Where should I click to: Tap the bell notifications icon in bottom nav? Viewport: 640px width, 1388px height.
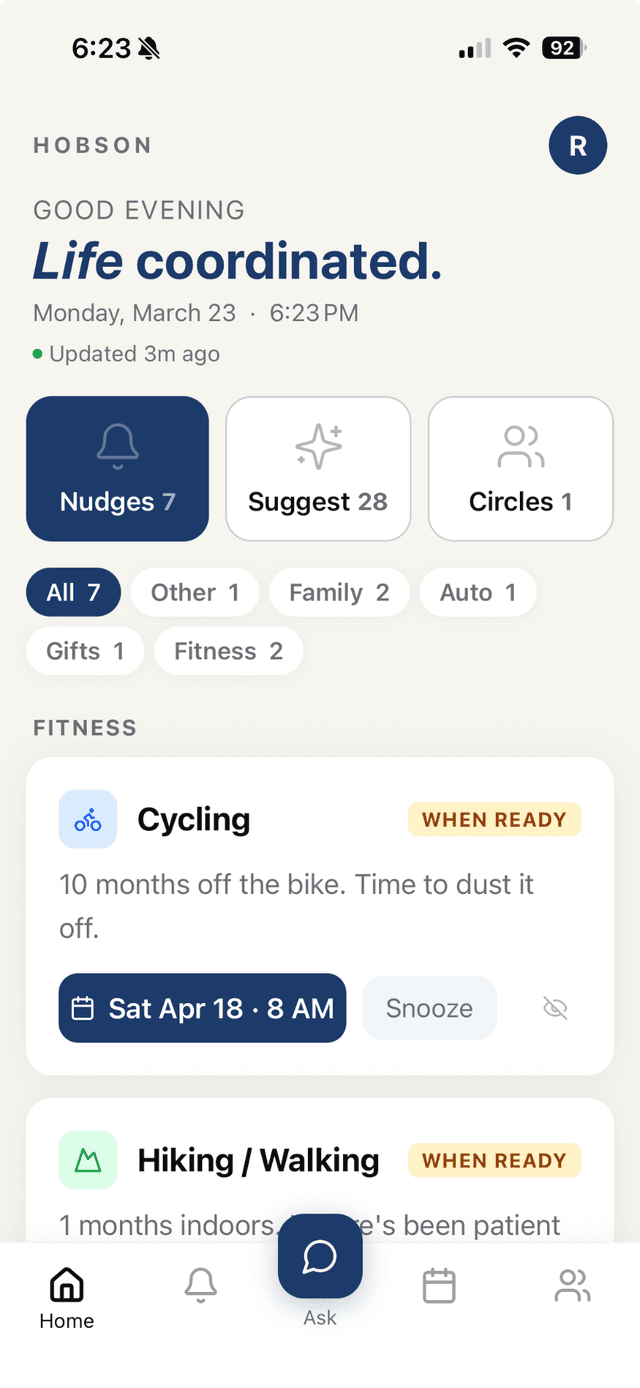pos(200,1287)
